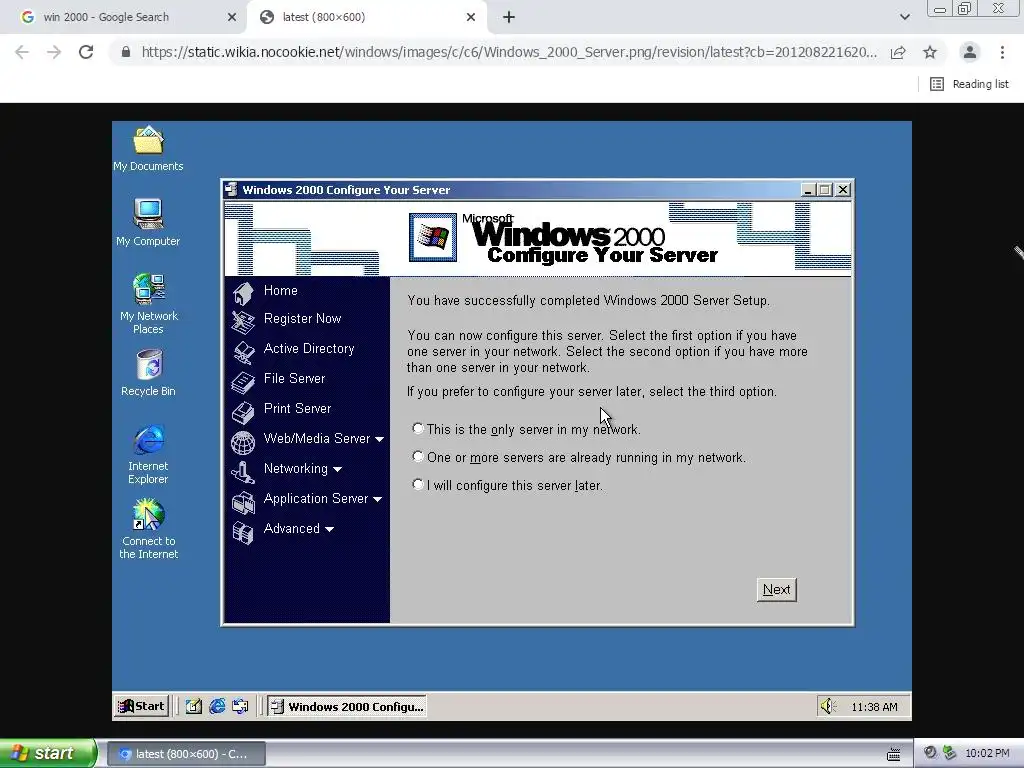This screenshot has height=768, width=1024.
Task: Close the Configure Your Server window
Action: tap(843, 190)
